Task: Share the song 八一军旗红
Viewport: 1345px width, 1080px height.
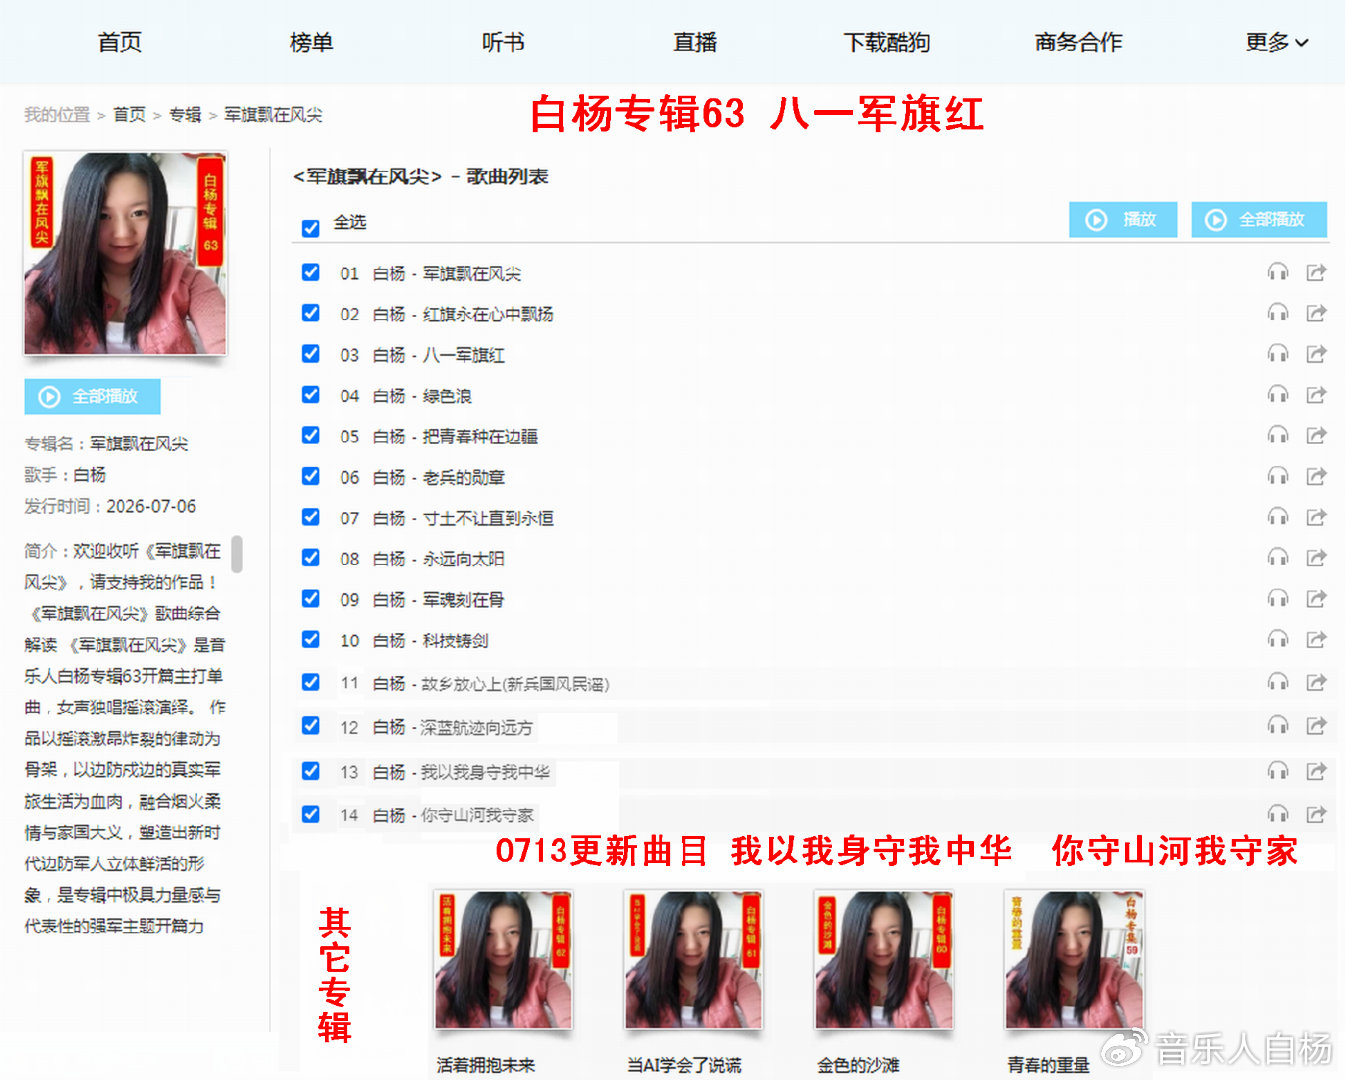Action: coord(1316,354)
